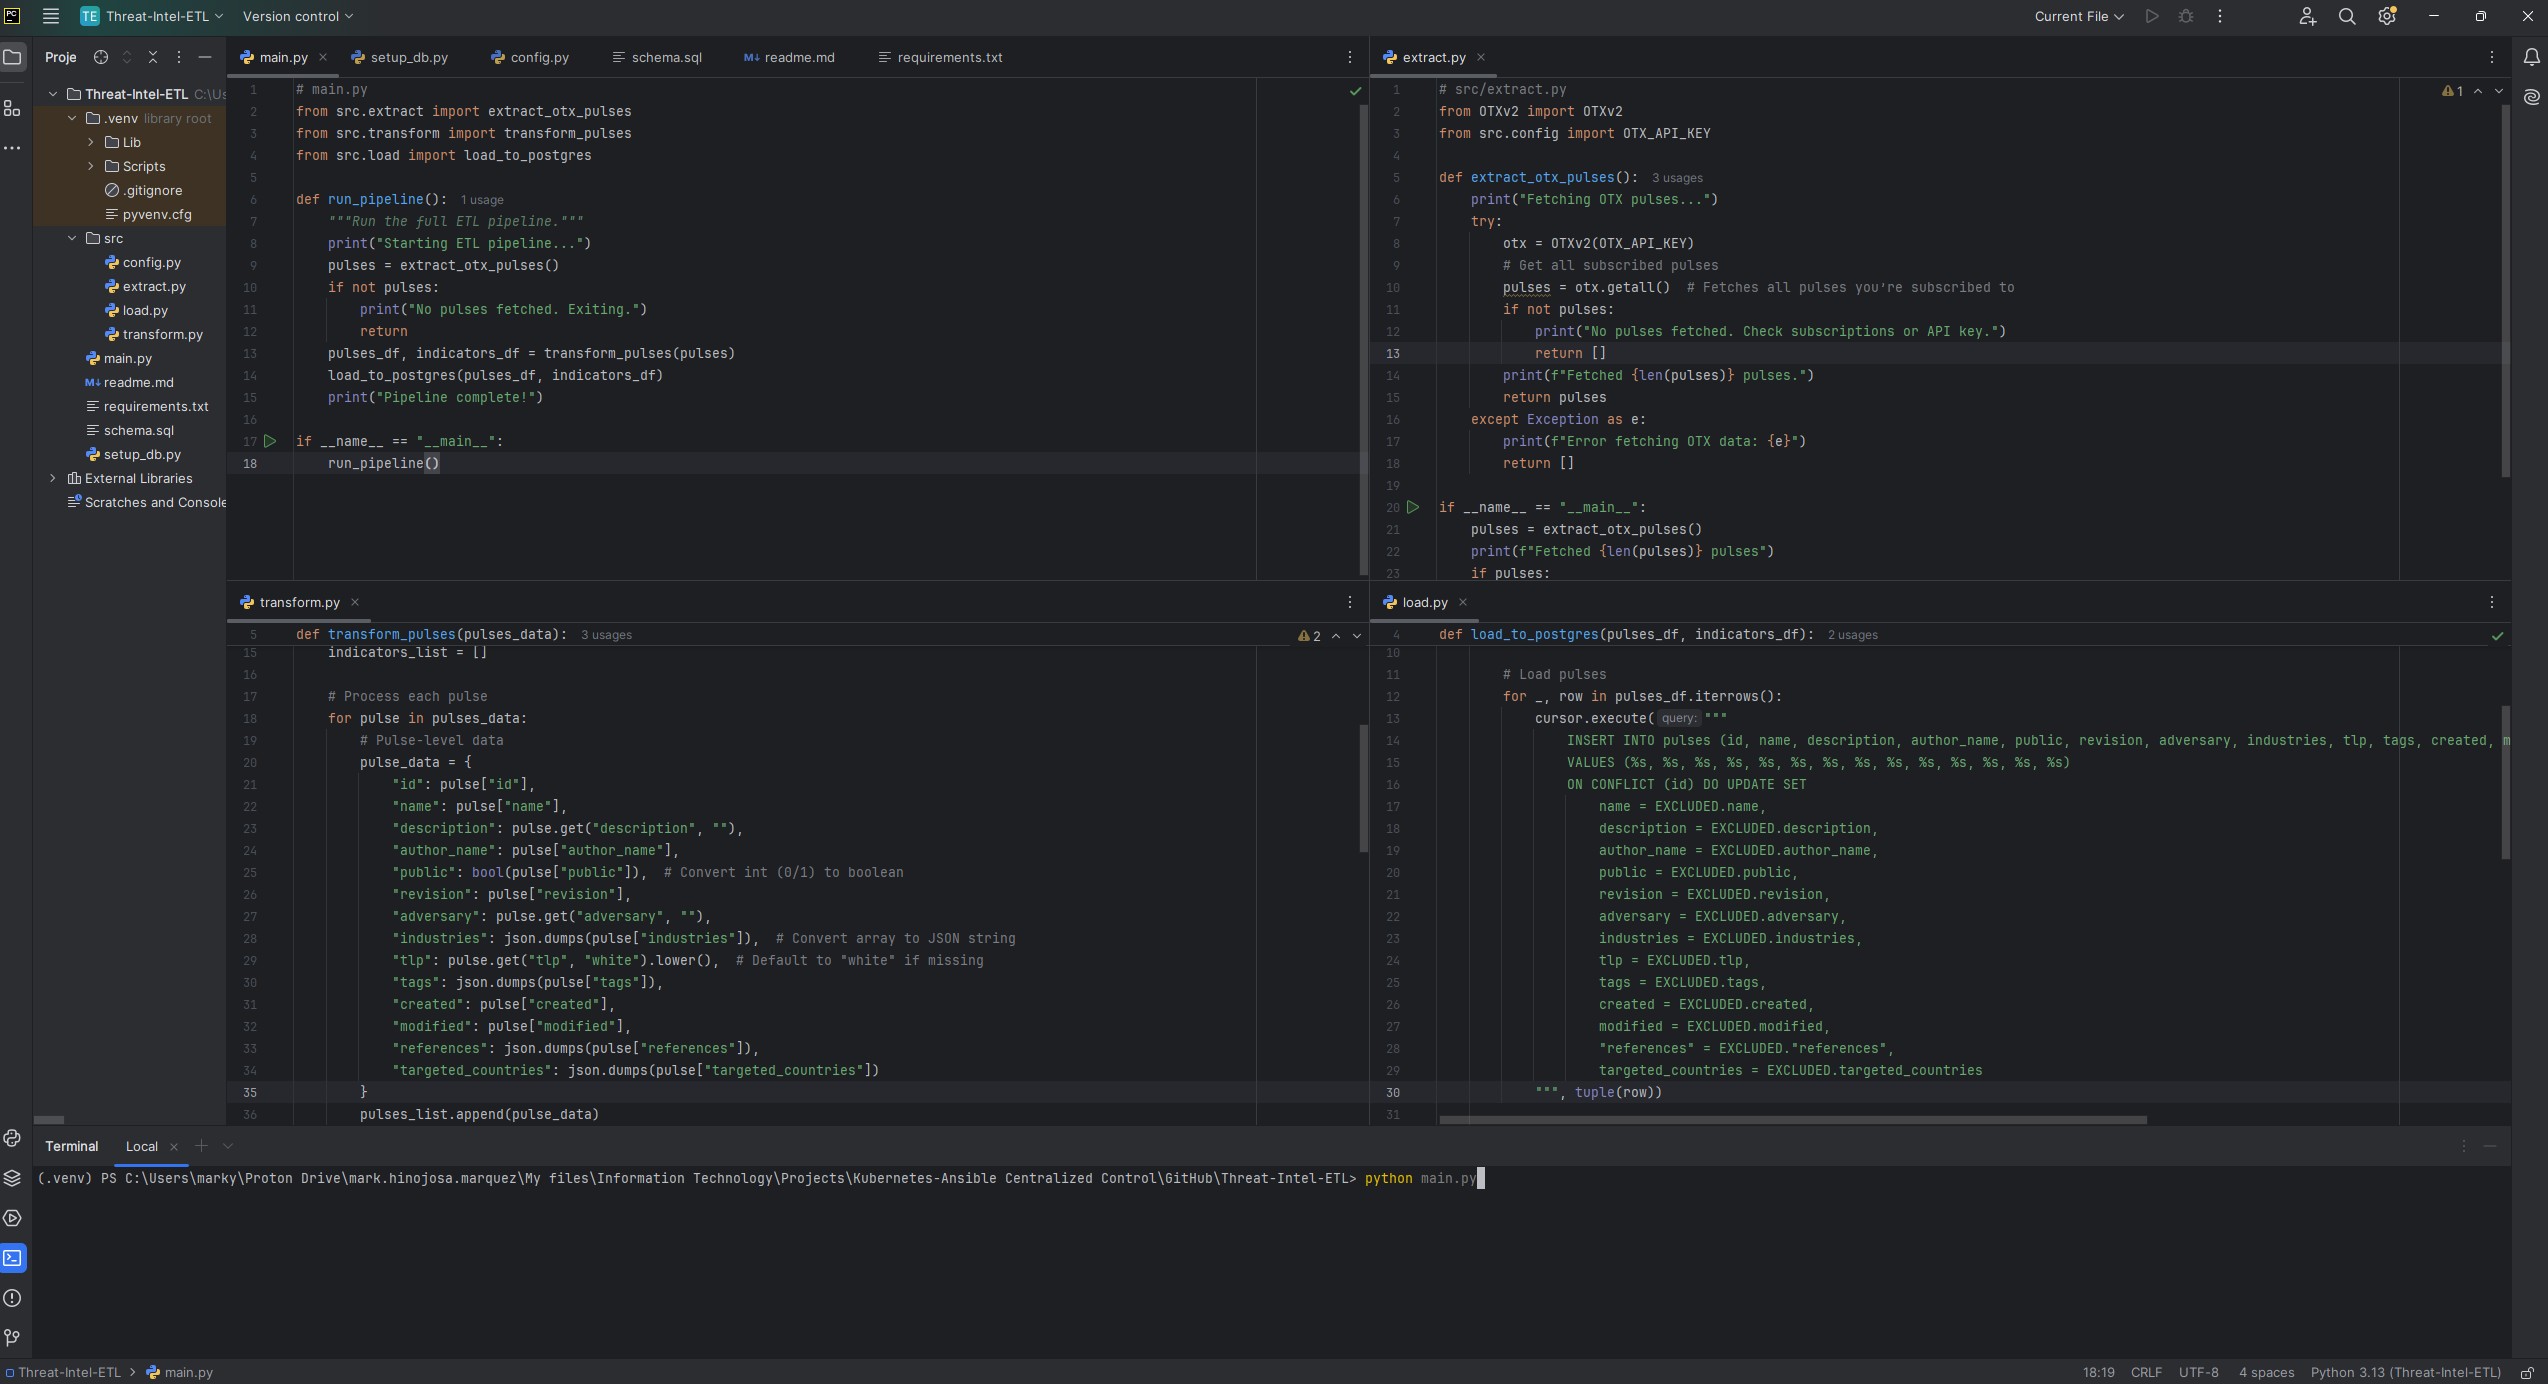
Task: Open Search Everywhere
Action: click(x=2346, y=16)
